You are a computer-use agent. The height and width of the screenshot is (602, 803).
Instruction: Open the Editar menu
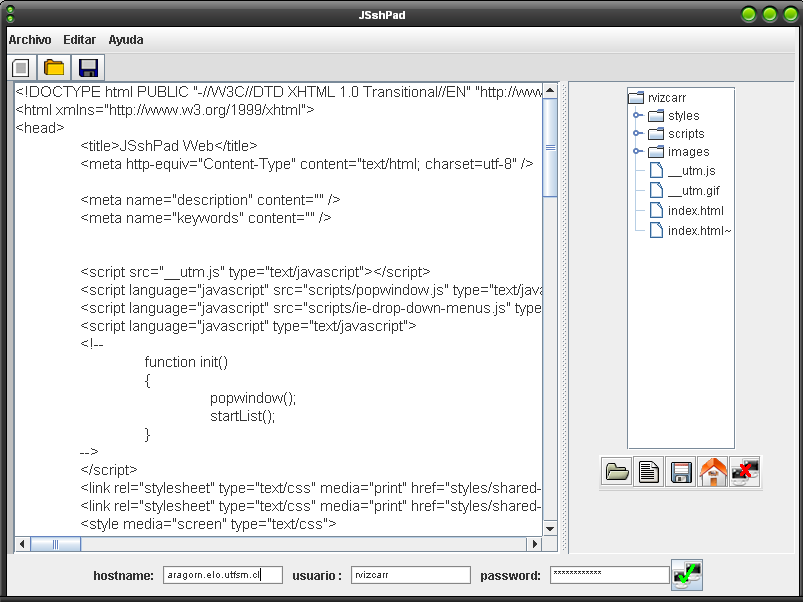click(x=79, y=40)
